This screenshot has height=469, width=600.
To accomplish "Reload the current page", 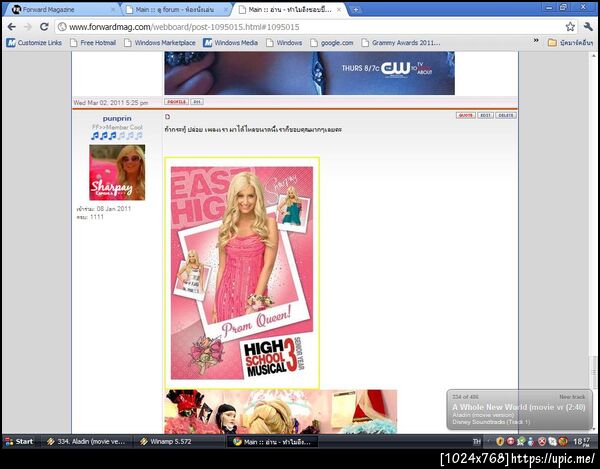I will pyautogui.click(x=44, y=27).
